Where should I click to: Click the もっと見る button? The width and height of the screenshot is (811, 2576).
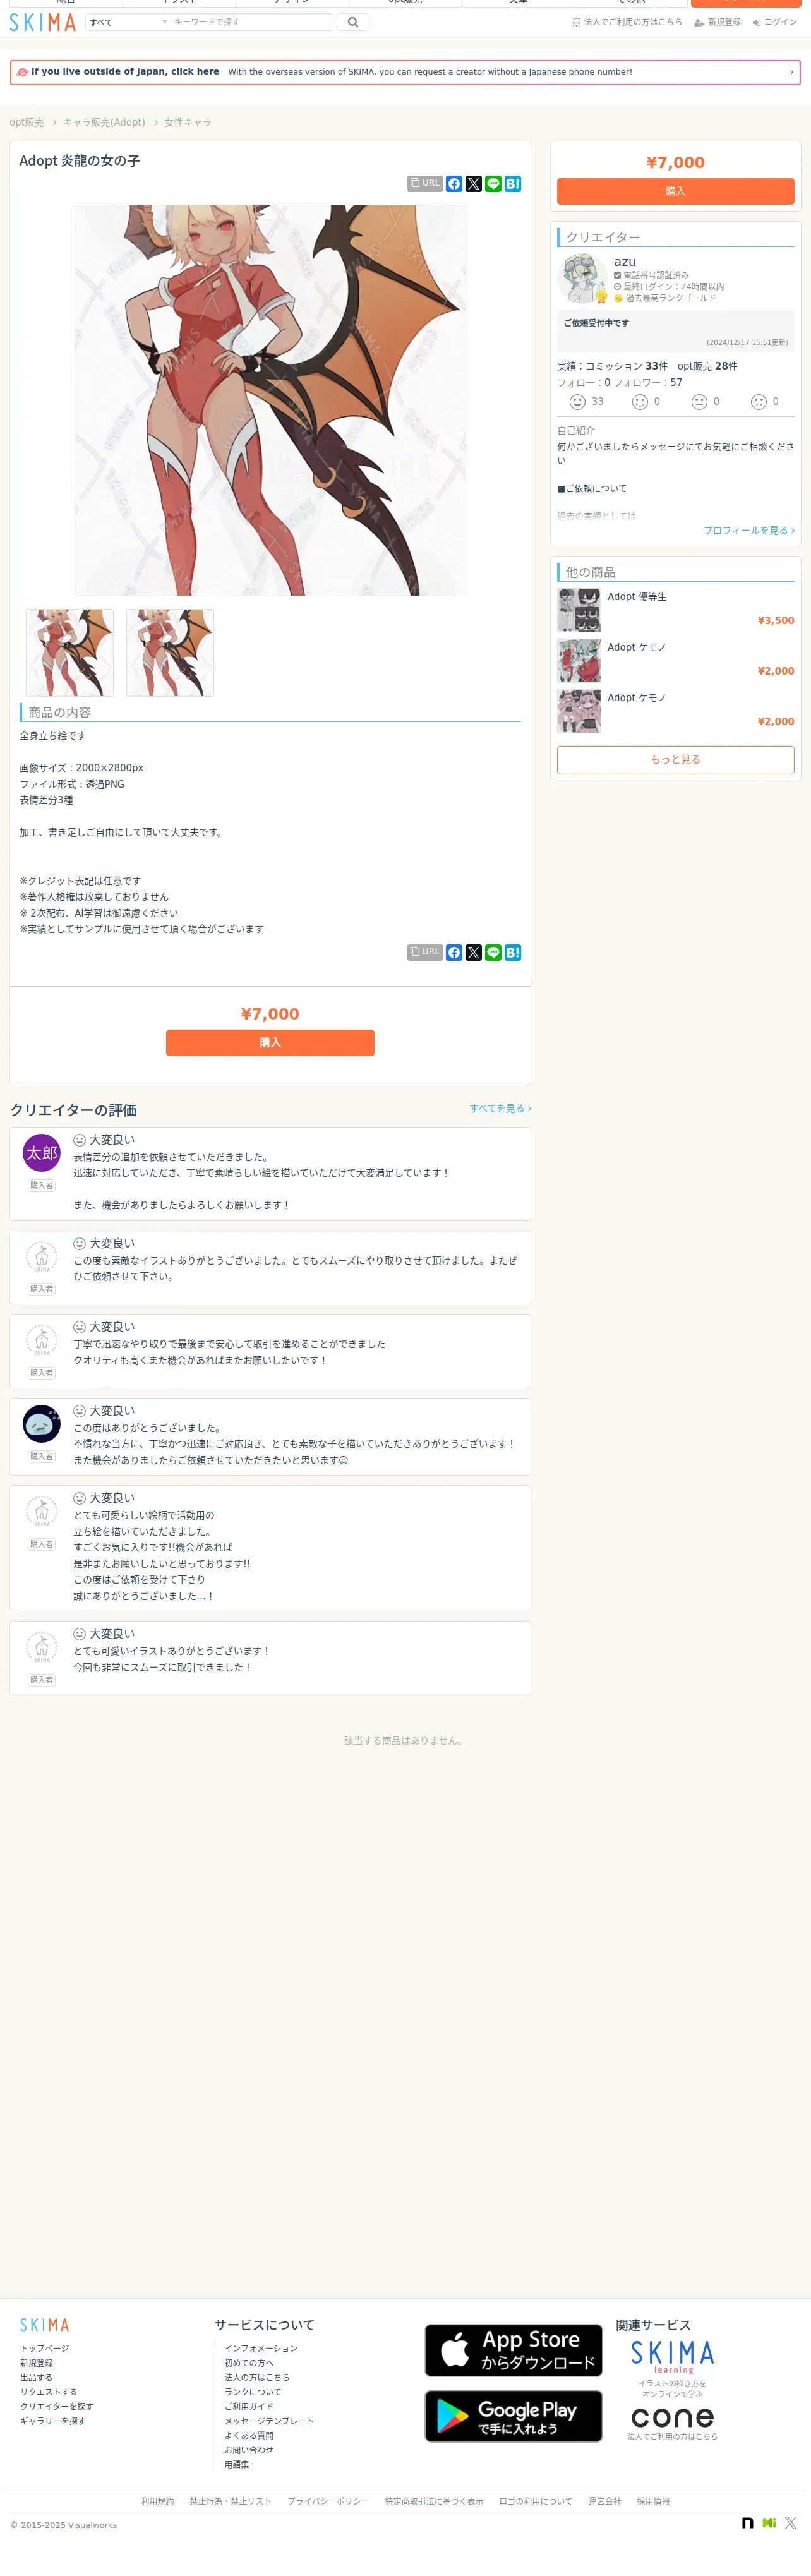pos(676,760)
